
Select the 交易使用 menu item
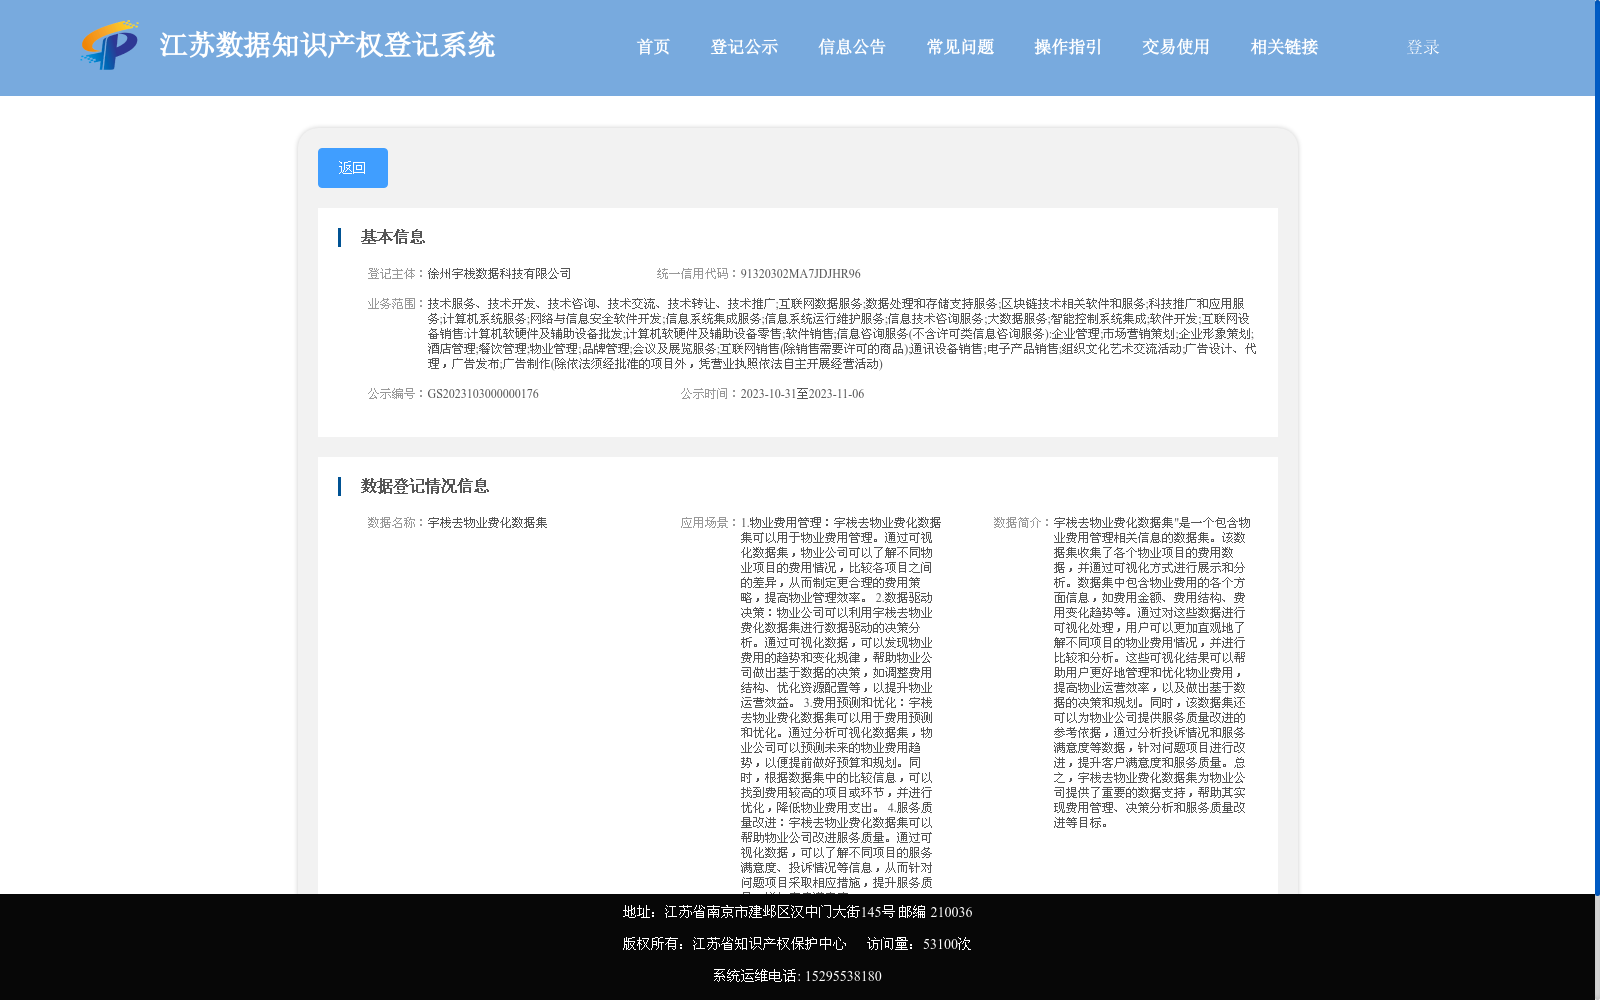[x=1176, y=47]
